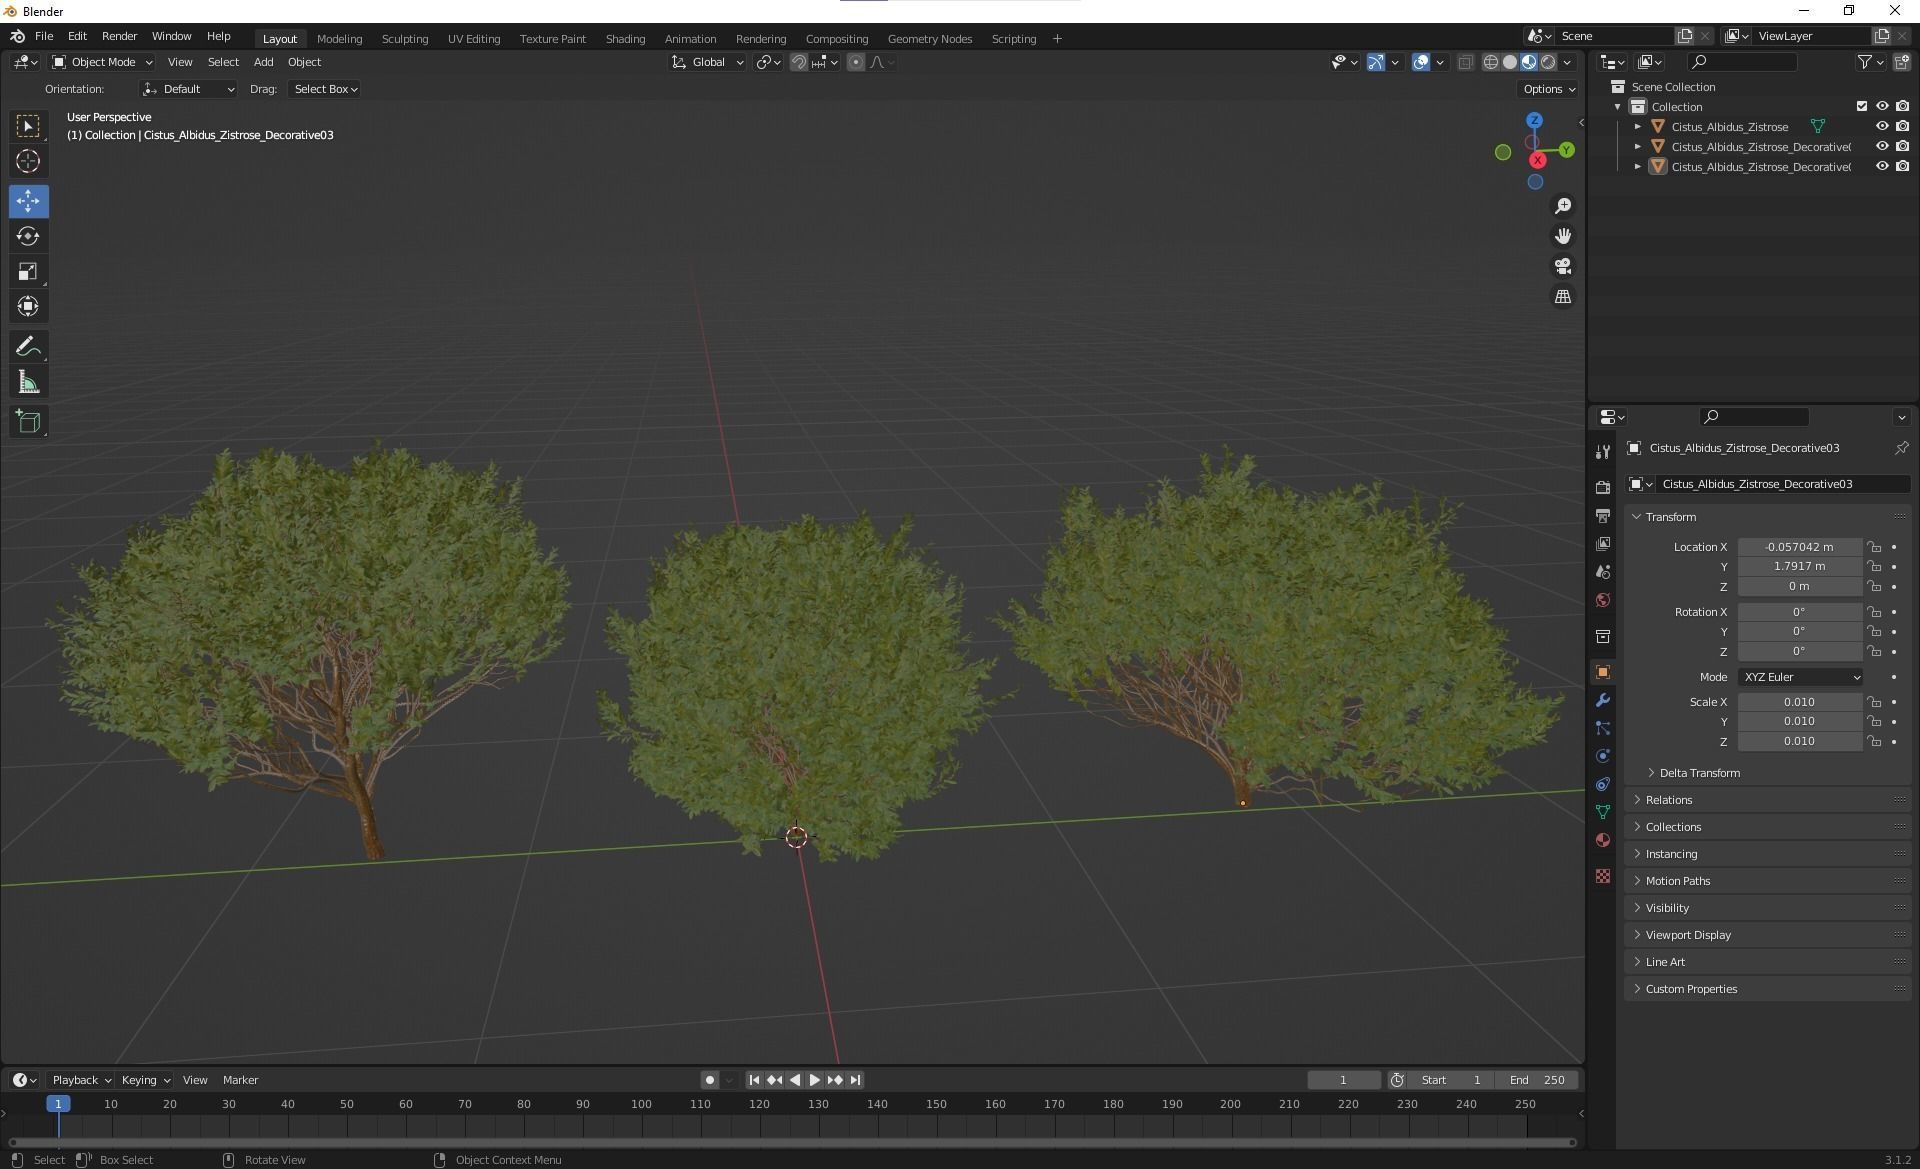Switch perspective/orthographic grid icon
The width and height of the screenshot is (1920, 1169).
point(1562,297)
